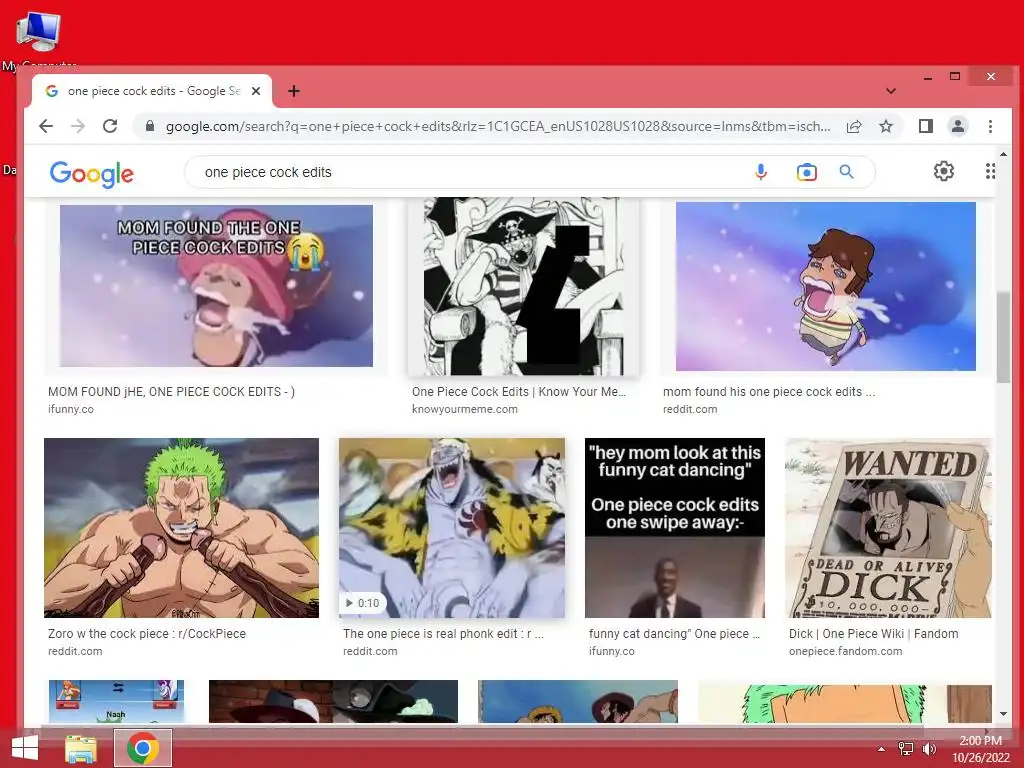1024x768 pixels.
Task: Open the 'funny cat dancing' ifunny thumbnail
Action: pyautogui.click(x=675, y=528)
